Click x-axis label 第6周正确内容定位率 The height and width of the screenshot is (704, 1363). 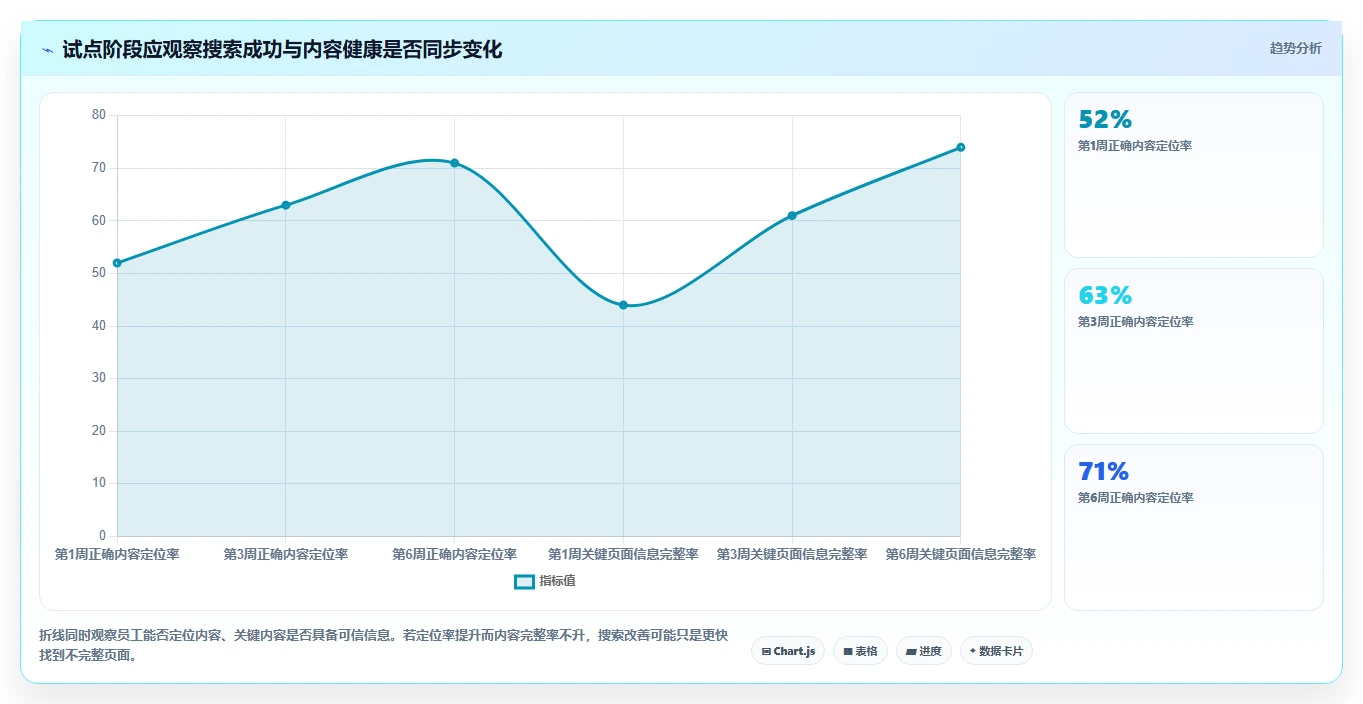[454, 554]
